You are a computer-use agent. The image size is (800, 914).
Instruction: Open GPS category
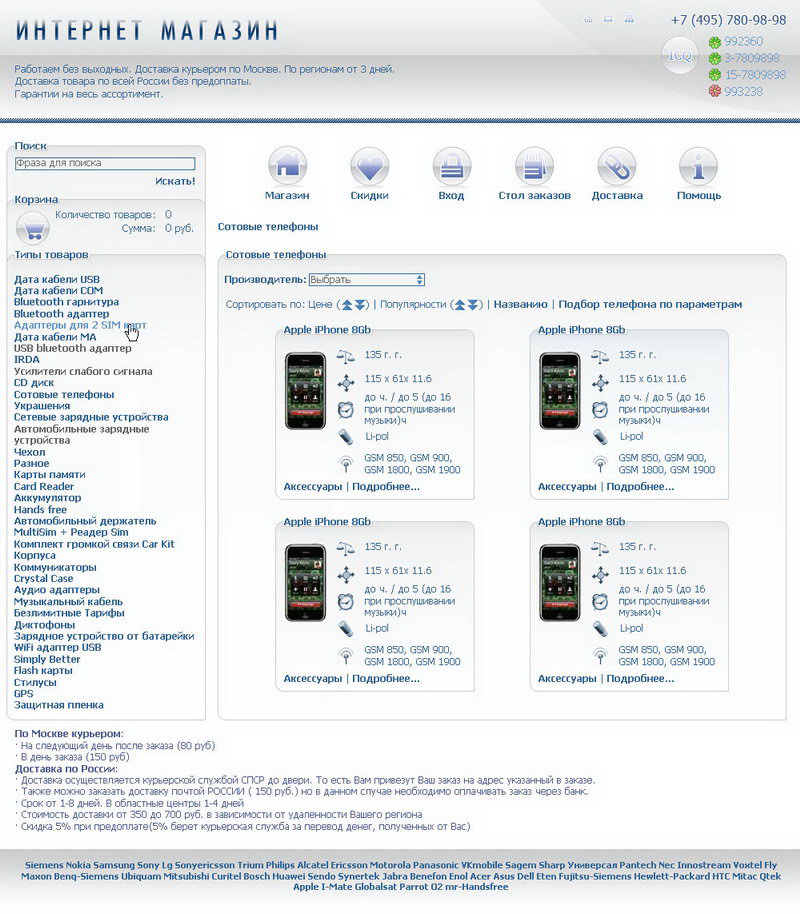[23, 694]
